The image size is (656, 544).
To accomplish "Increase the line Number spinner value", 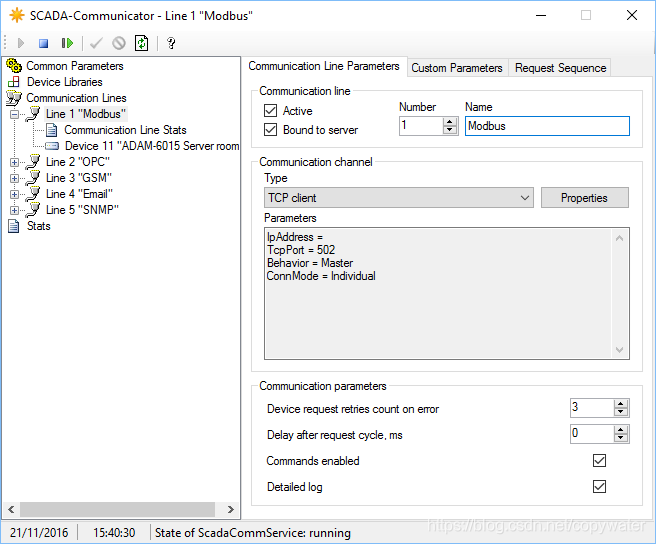I will click(x=450, y=122).
